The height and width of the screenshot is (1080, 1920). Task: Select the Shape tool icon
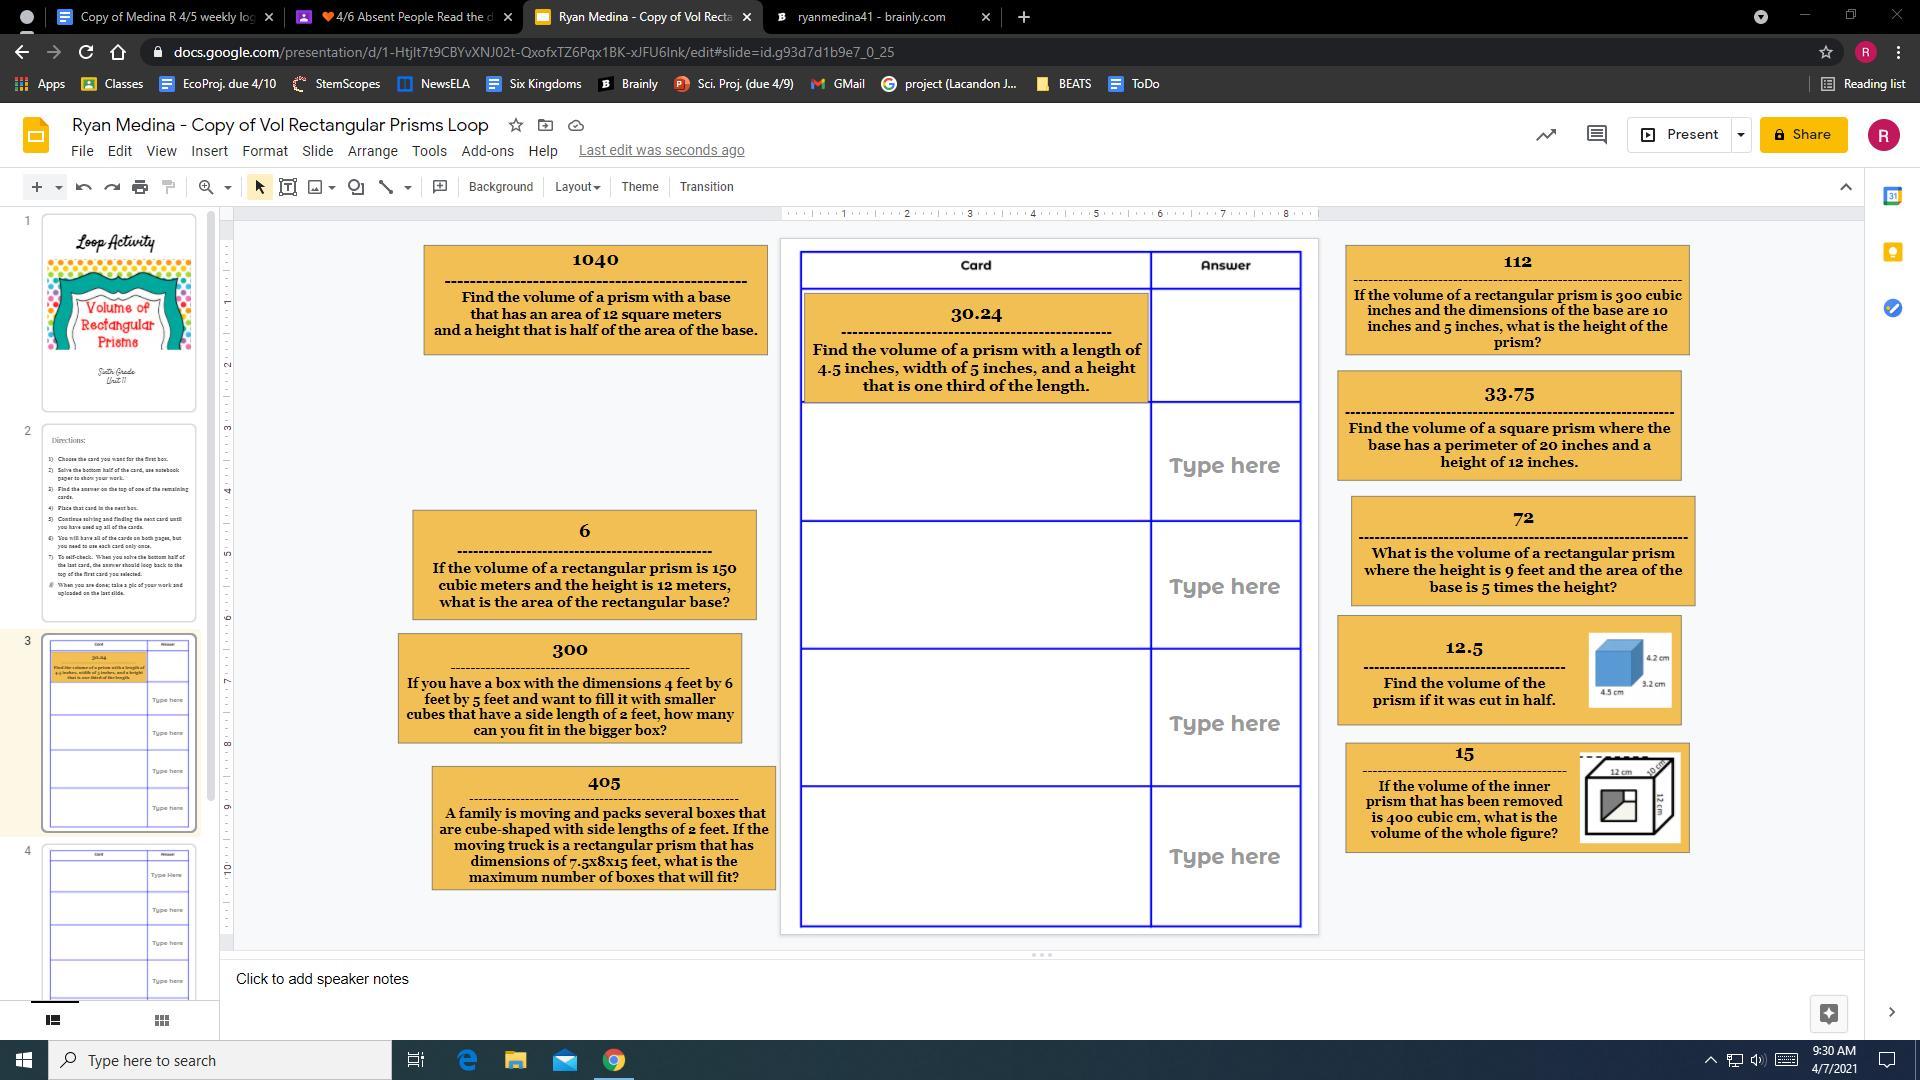pos(356,187)
